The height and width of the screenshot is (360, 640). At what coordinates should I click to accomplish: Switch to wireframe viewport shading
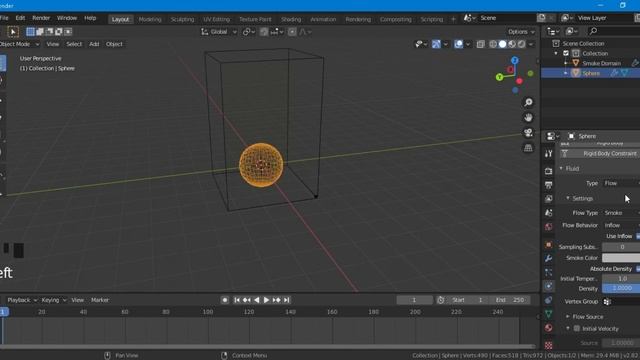pos(493,44)
